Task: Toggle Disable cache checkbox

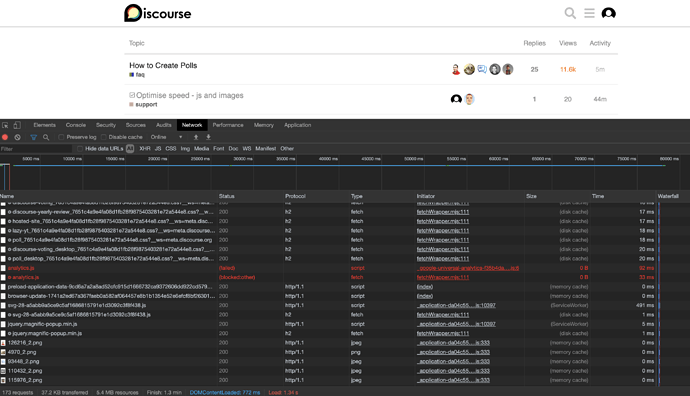Action: (104, 137)
